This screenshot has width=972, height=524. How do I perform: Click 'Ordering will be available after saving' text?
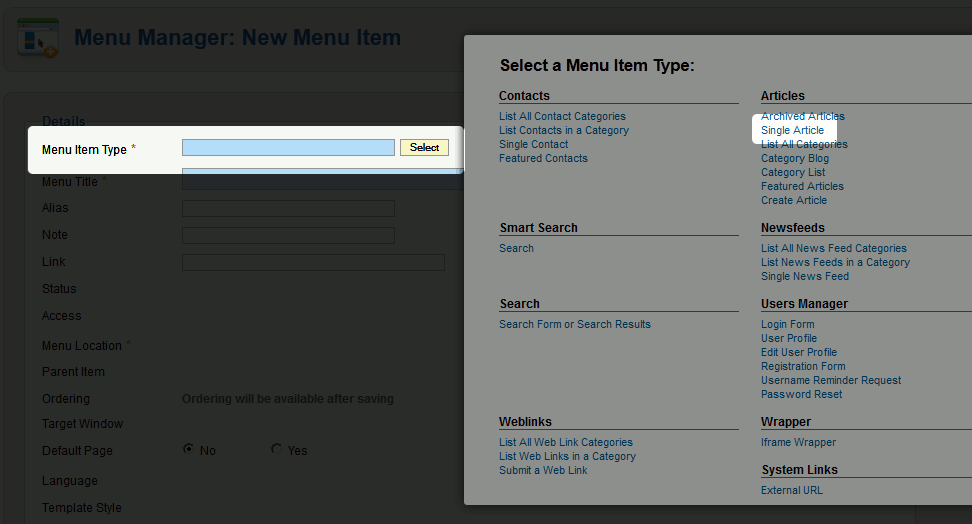click(x=288, y=399)
